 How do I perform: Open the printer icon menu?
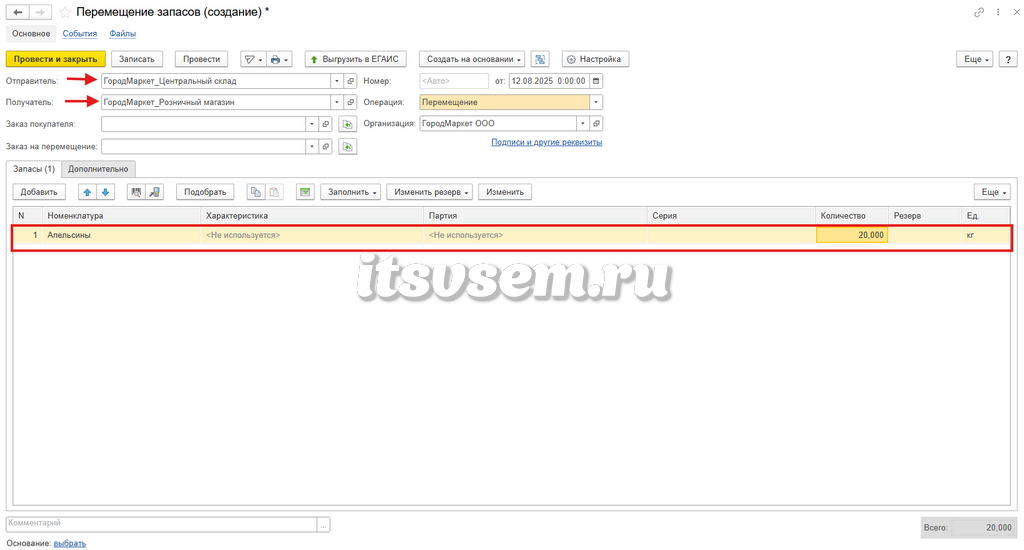279,59
